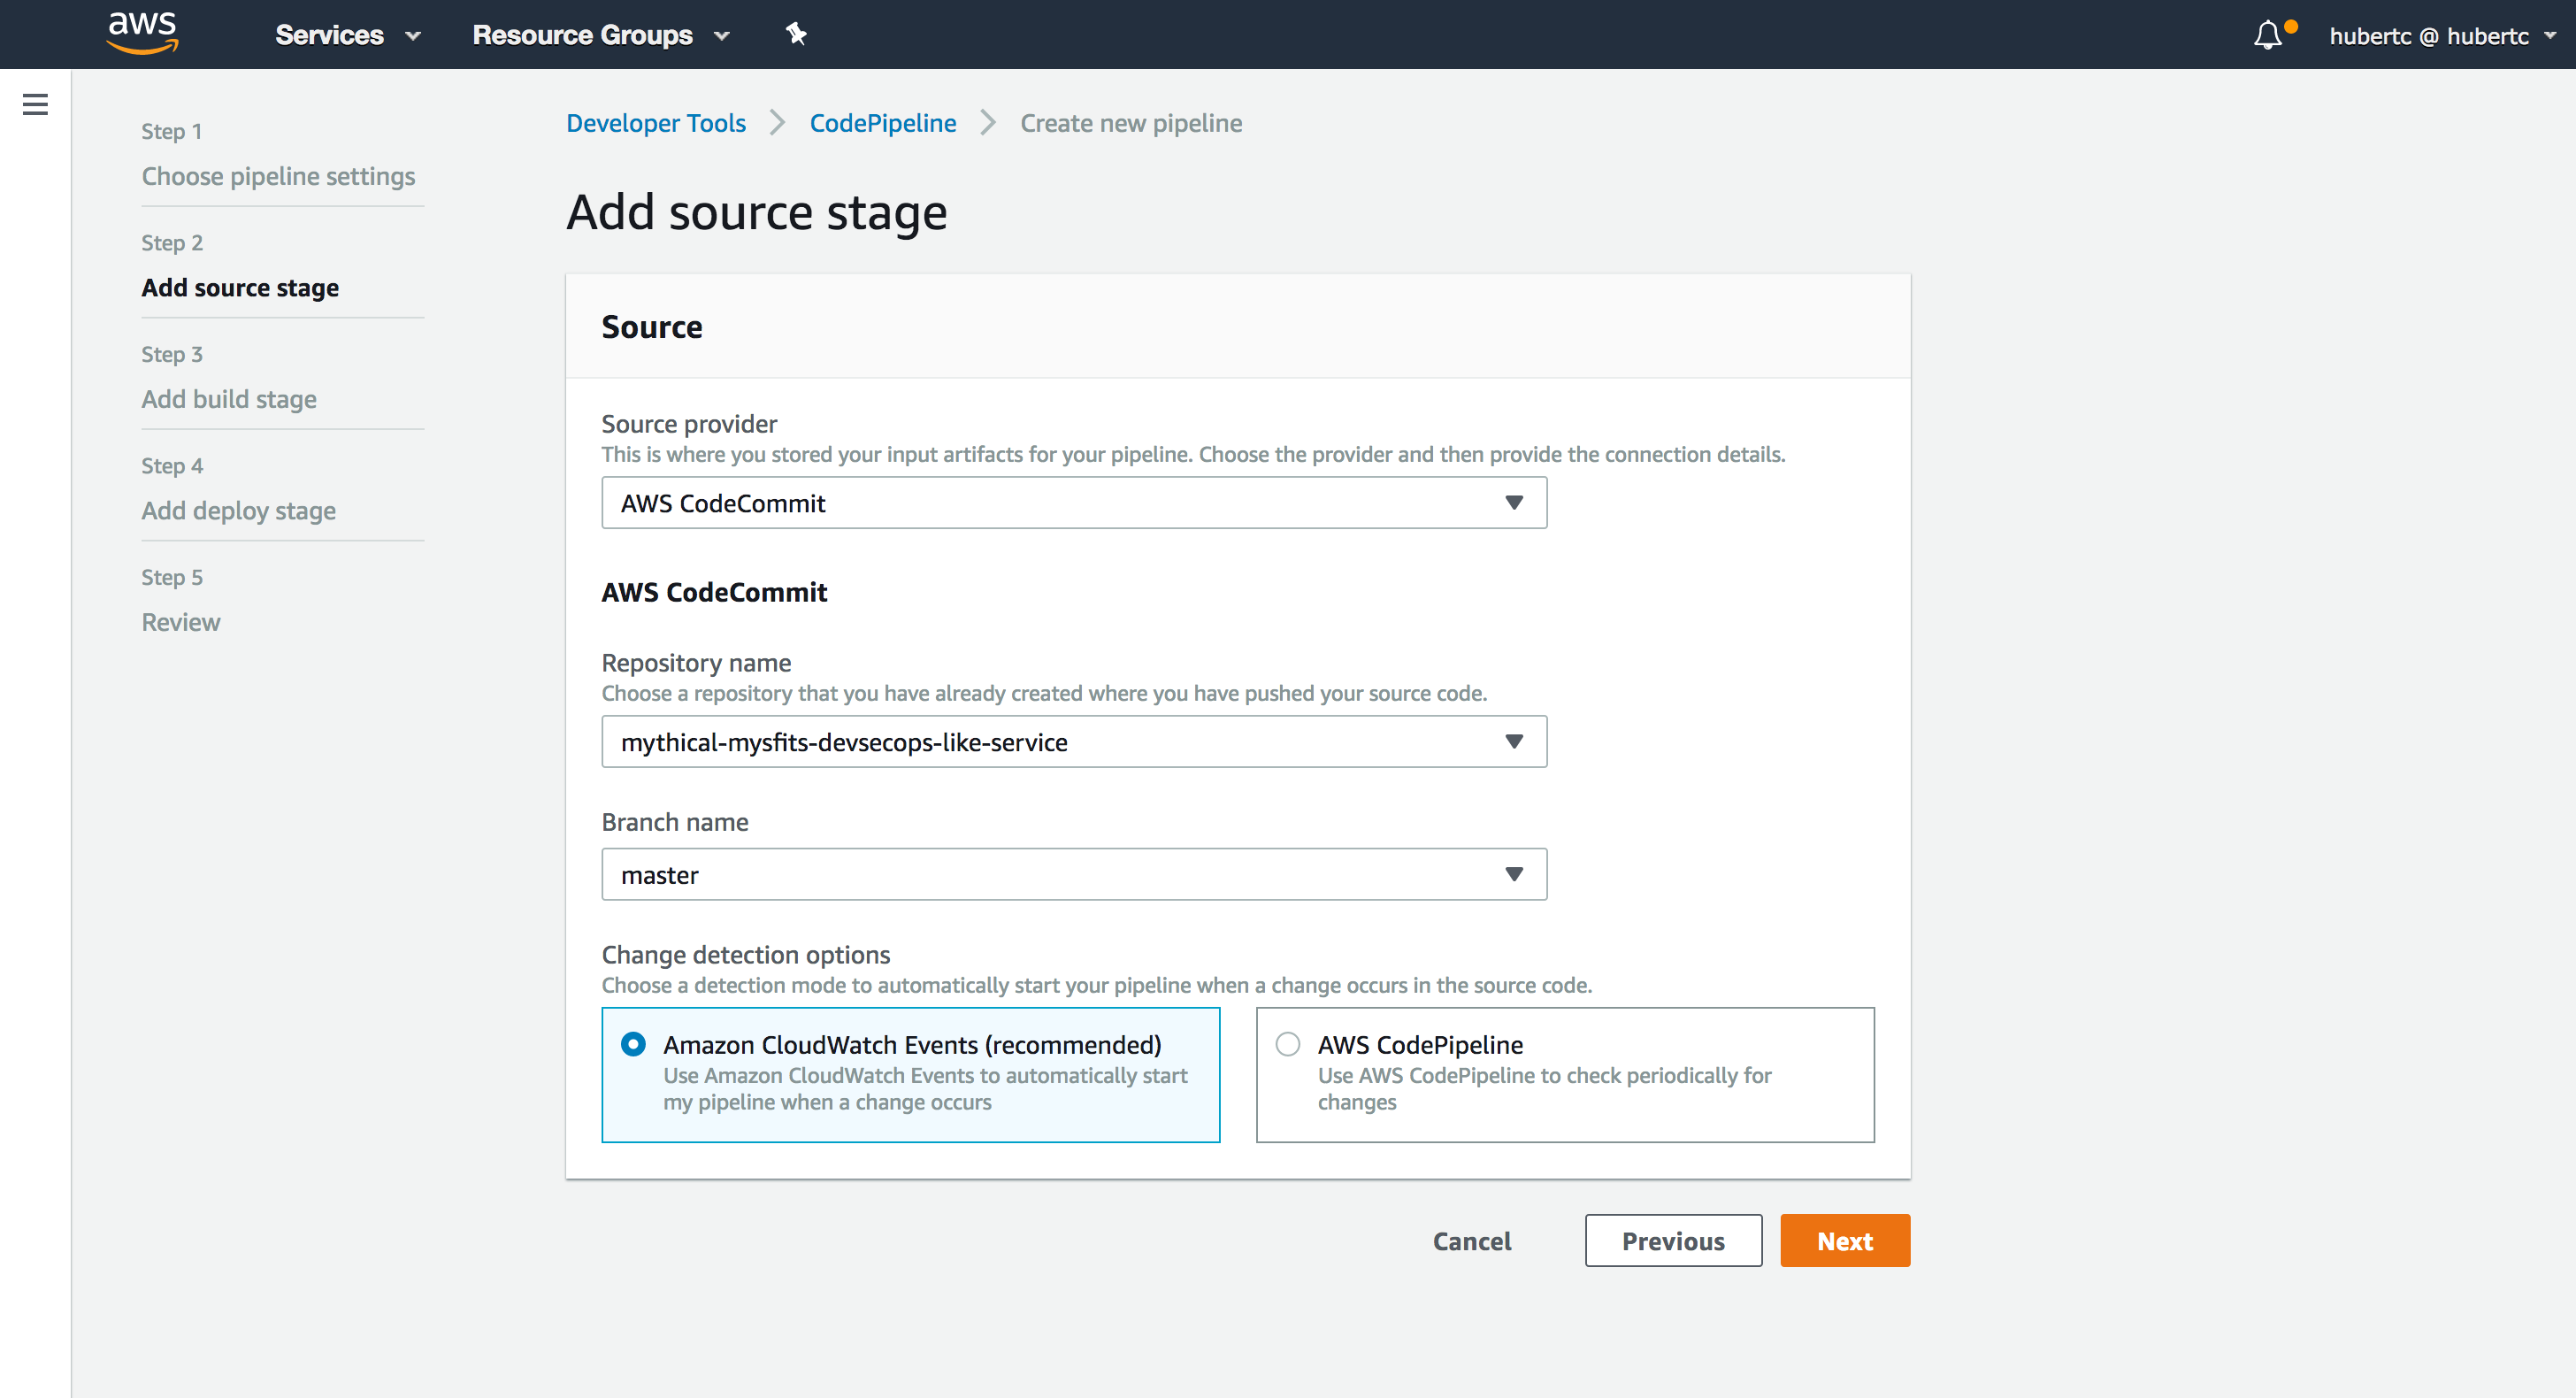Click the AWS CodeCommit subsection heading
Image resolution: width=2576 pixels, height=1398 pixels.
coord(714,592)
